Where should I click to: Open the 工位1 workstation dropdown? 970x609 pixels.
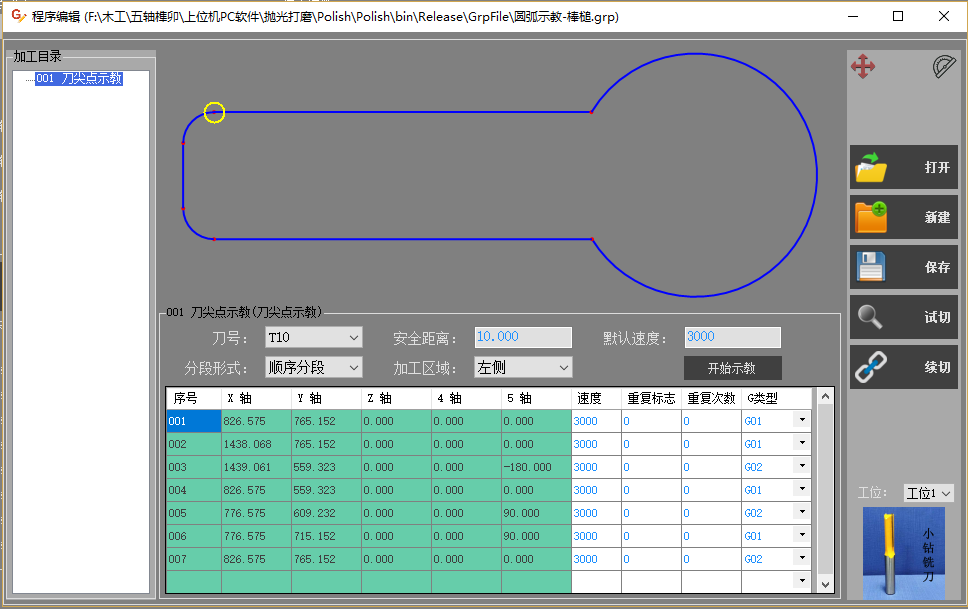pyautogui.click(x=946, y=494)
